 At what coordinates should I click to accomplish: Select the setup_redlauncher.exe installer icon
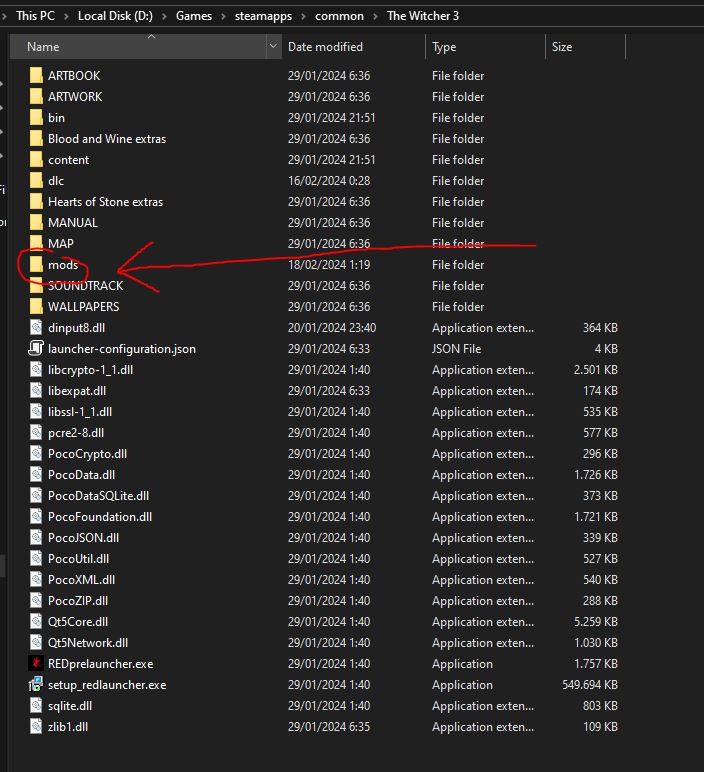(x=36, y=684)
